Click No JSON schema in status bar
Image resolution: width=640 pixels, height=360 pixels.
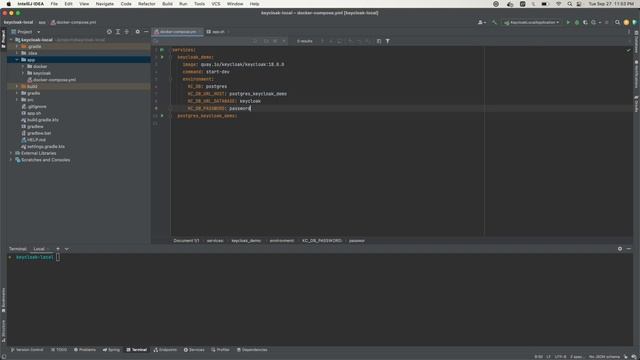click(x=604, y=356)
